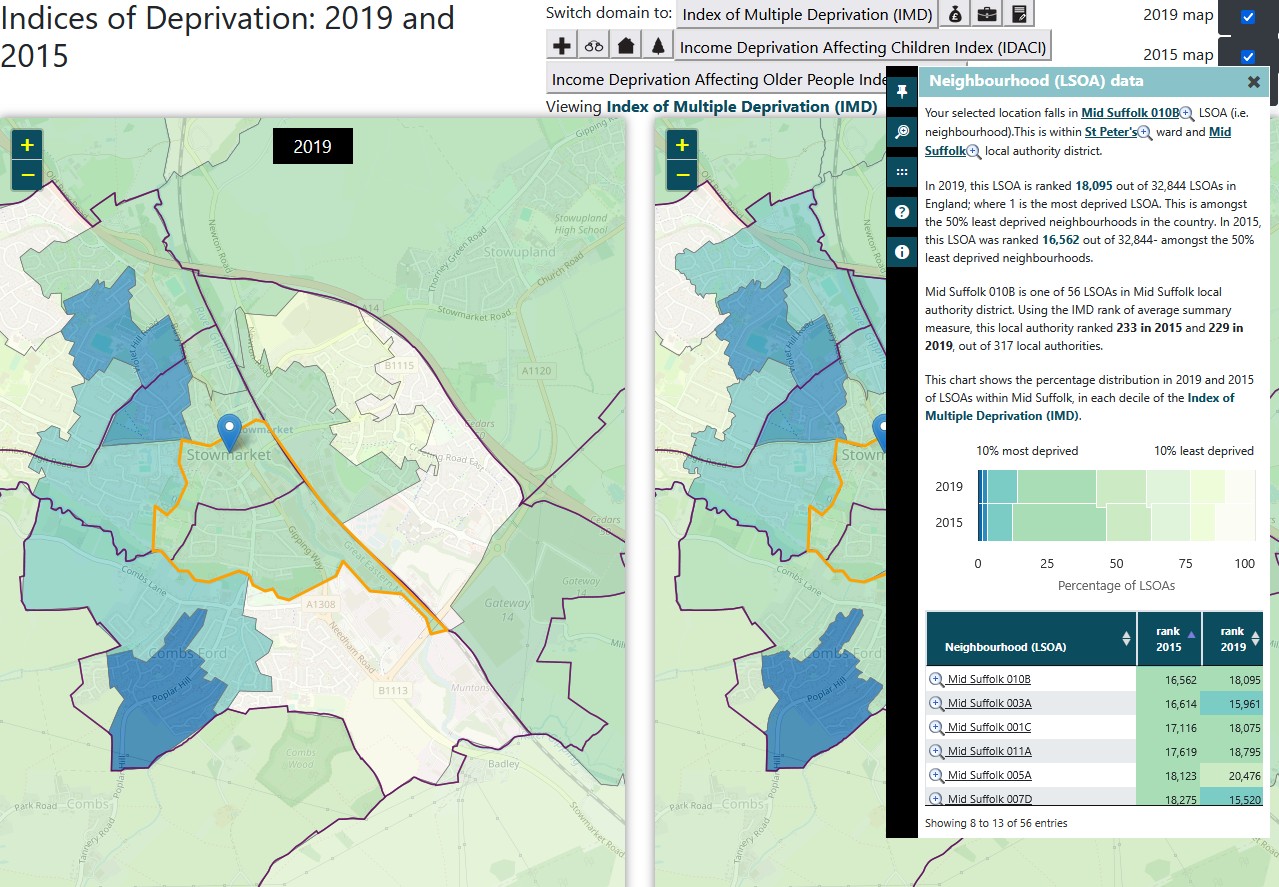Click the 'Showing 8 to 13 of 56 entries' text
Screen dimensions: 1279x887
point(996,824)
